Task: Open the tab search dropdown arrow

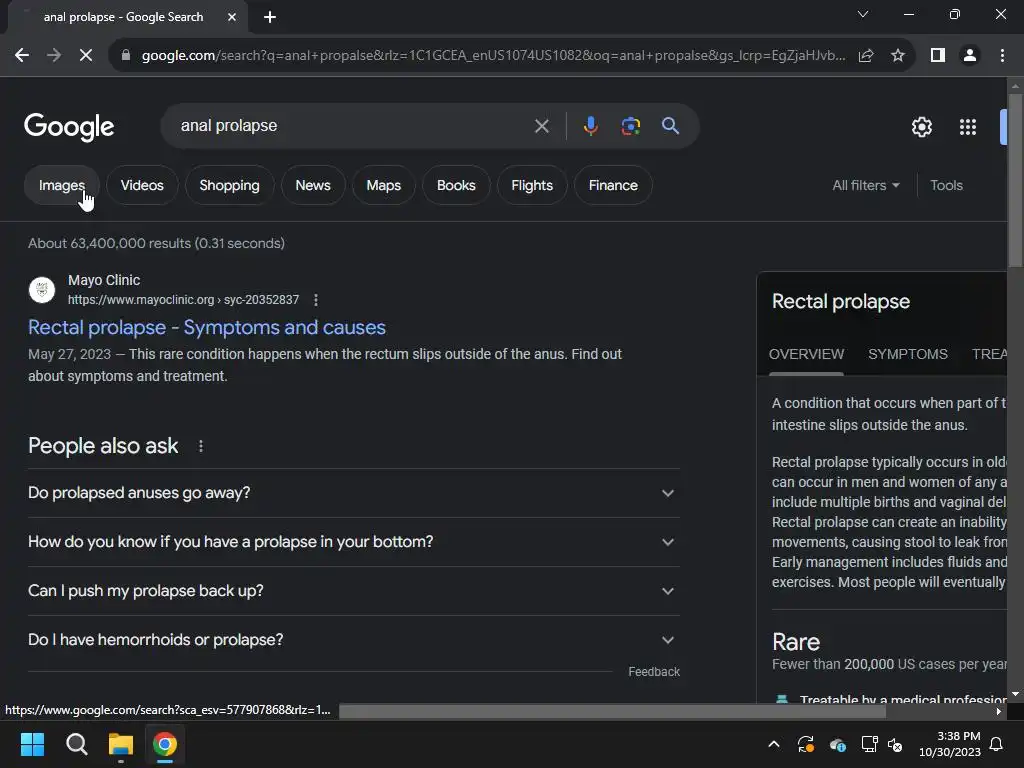Action: coord(863,14)
